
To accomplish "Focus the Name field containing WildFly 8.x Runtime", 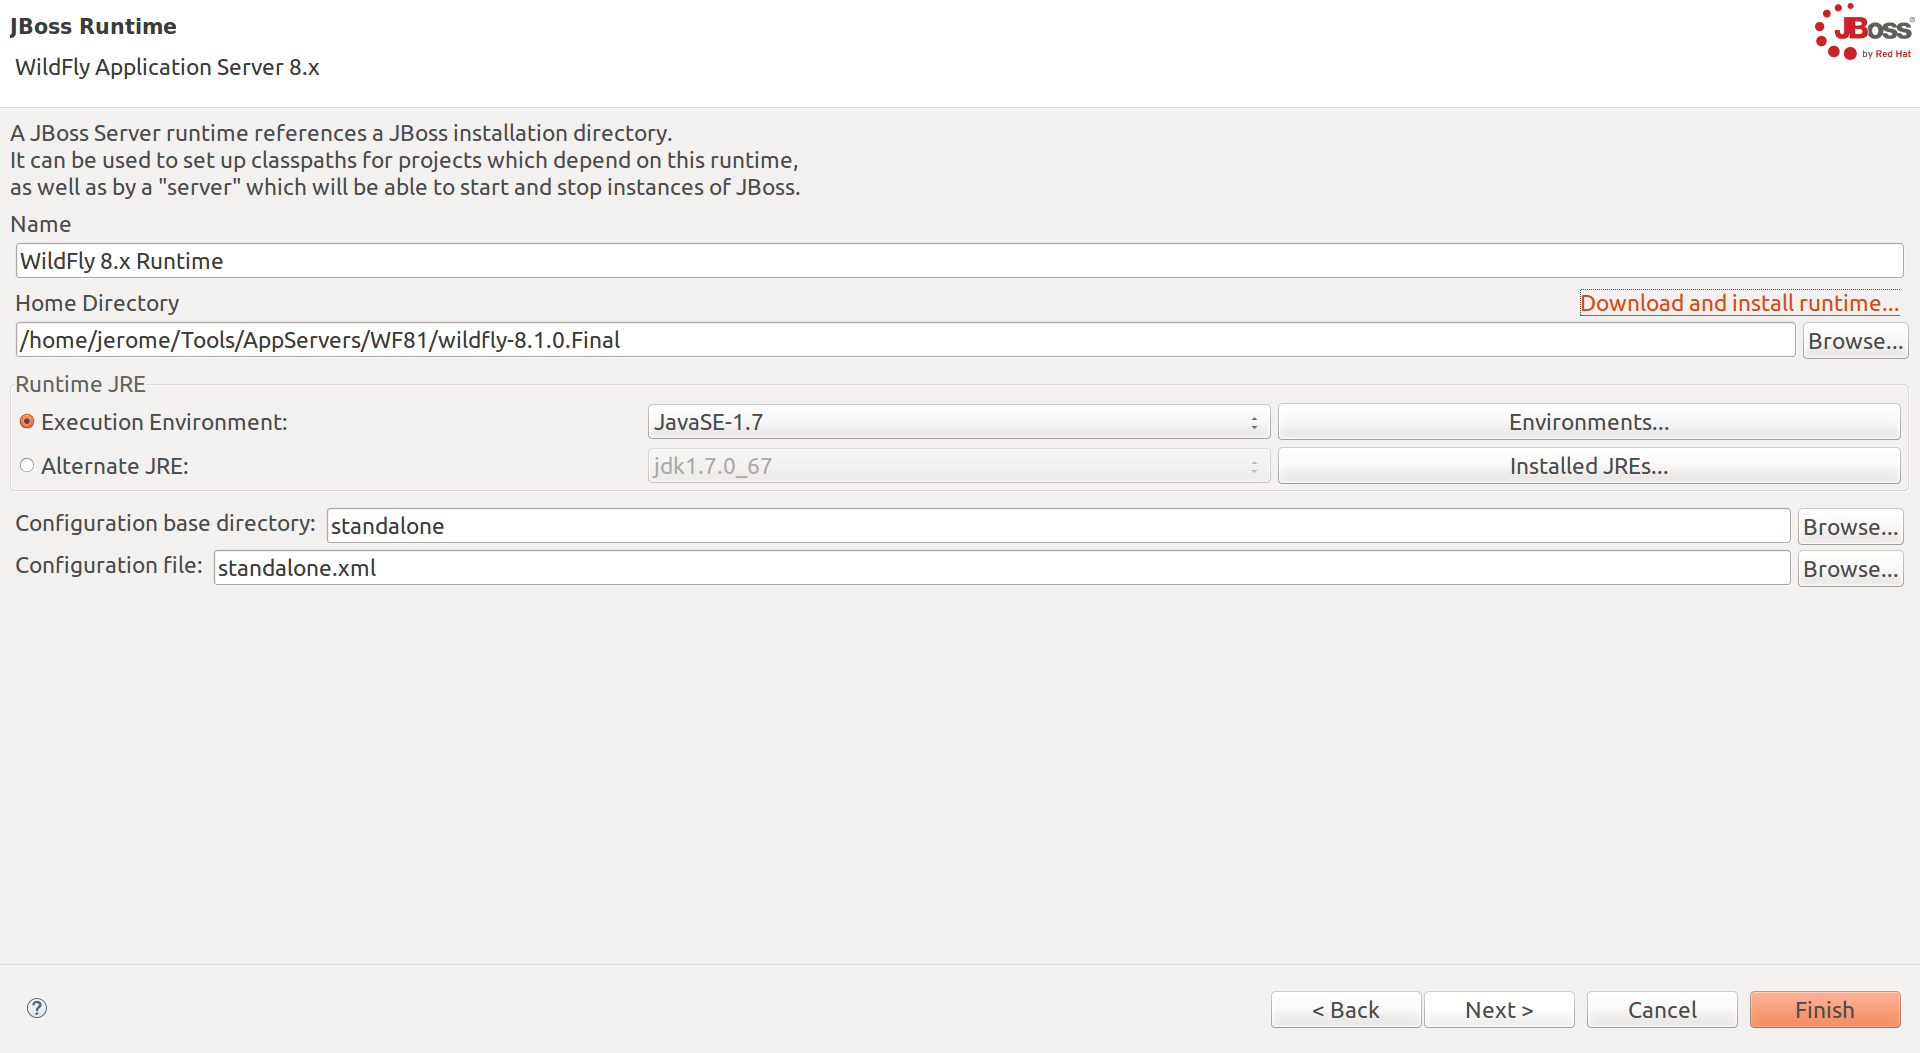I will pos(959,261).
